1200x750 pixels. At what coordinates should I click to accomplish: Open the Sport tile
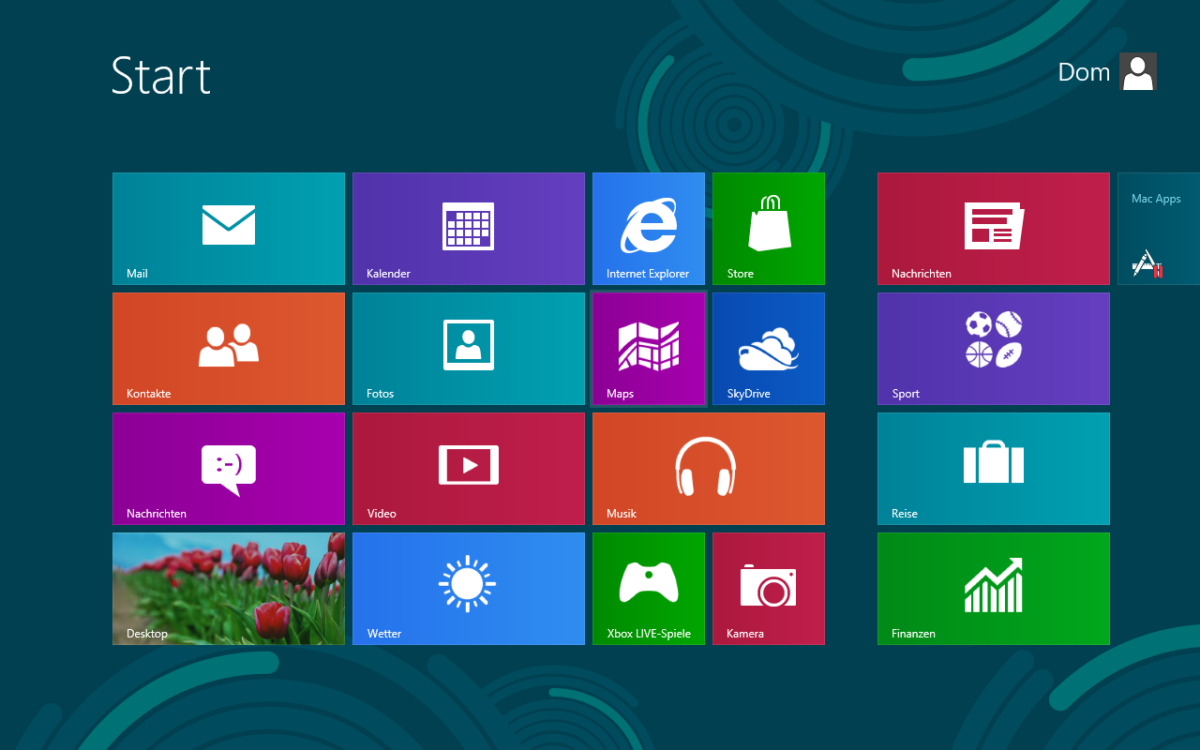click(x=993, y=348)
